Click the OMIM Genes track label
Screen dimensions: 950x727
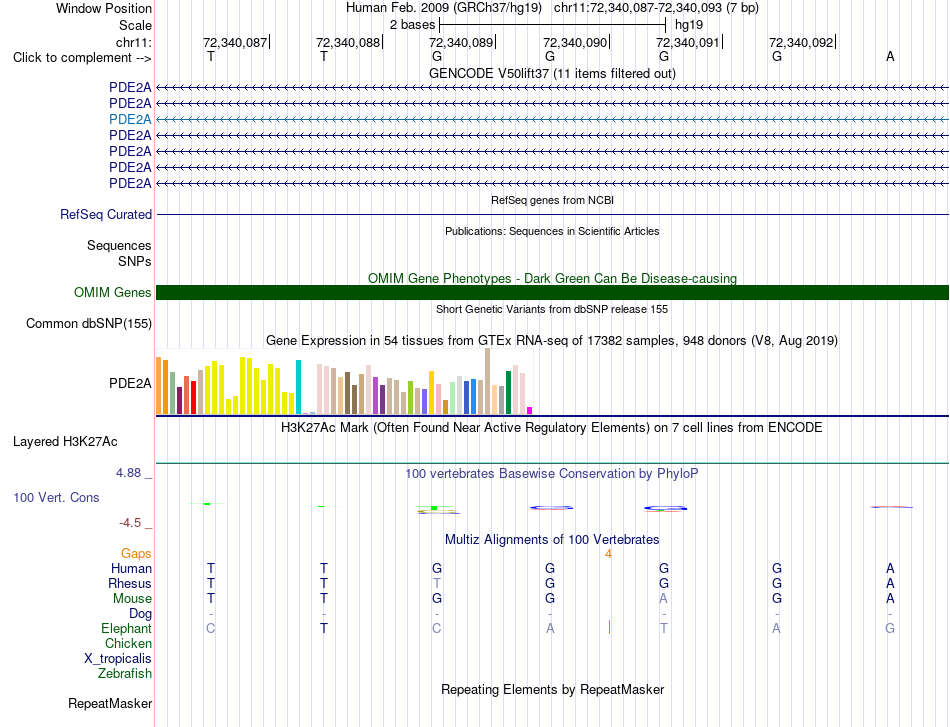[112, 293]
